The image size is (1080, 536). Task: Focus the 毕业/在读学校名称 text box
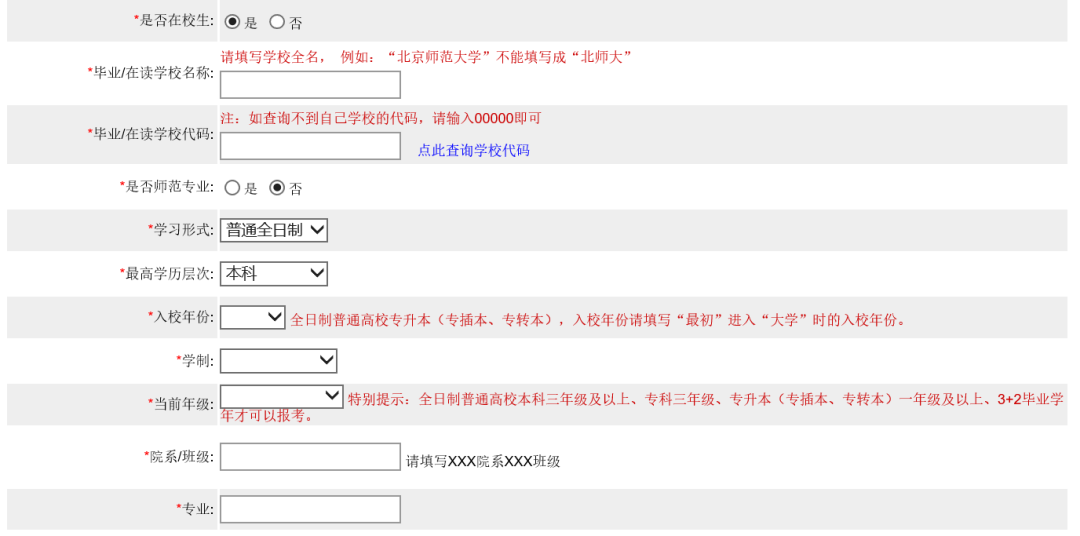[310, 85]
